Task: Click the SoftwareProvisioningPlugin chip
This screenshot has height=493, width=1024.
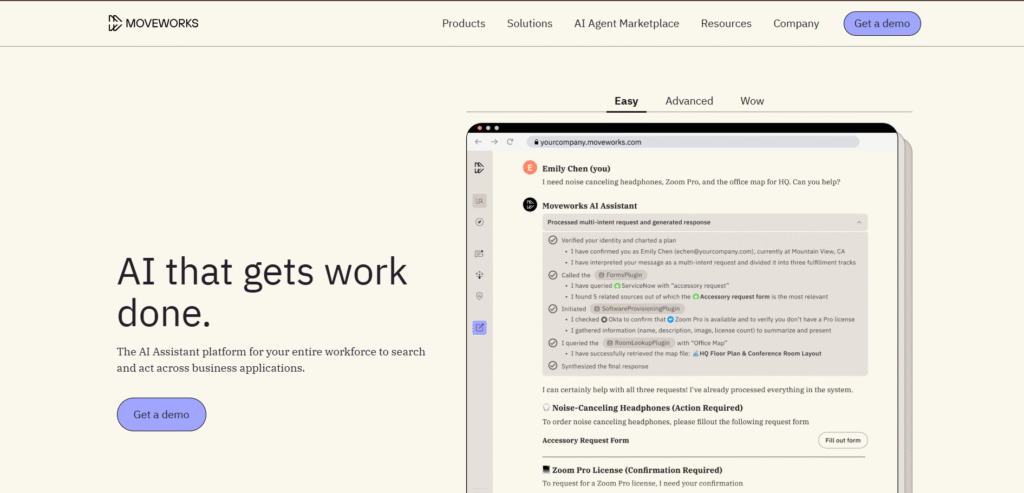Action: [x=637, y=308]
